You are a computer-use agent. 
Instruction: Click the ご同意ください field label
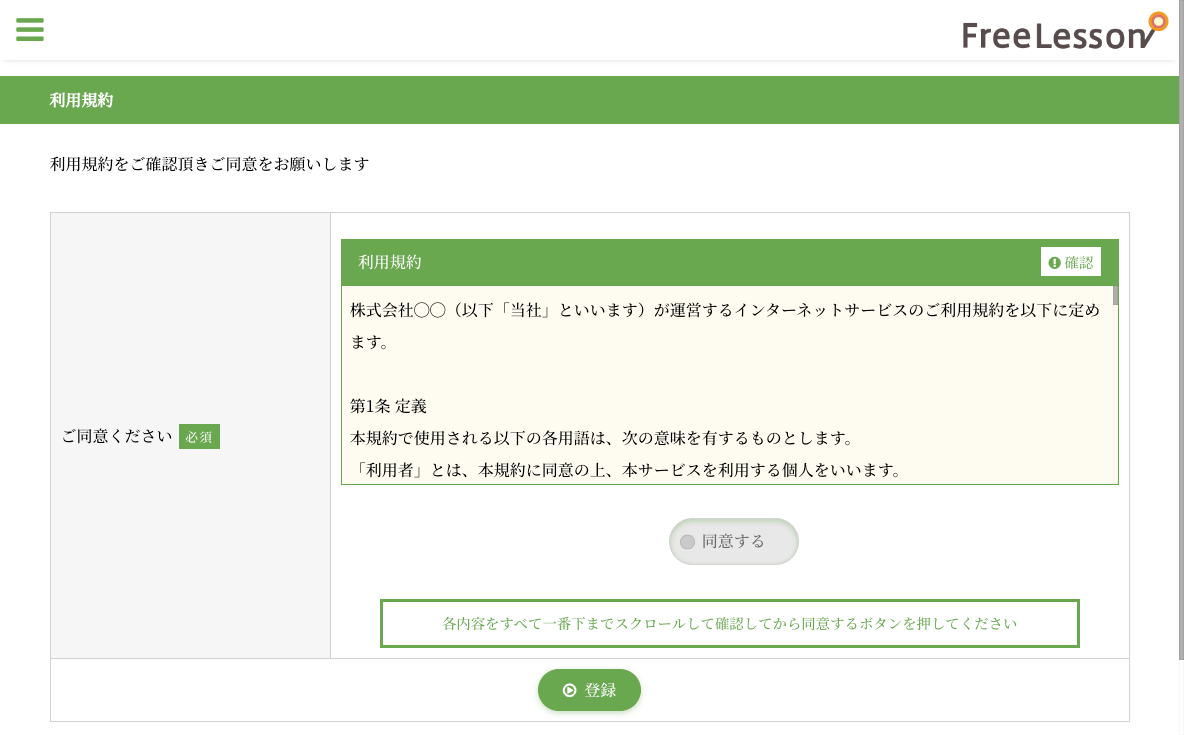point(117,437)
